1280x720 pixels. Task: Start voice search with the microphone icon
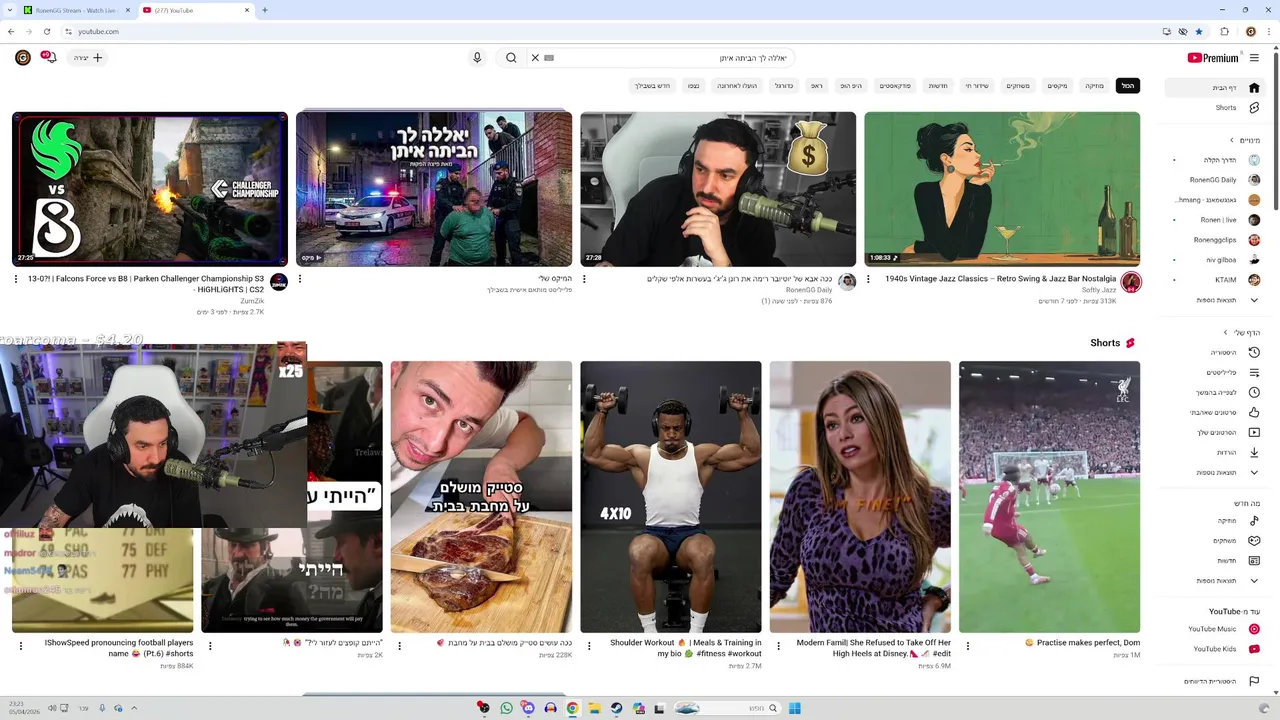click(477, 58)
